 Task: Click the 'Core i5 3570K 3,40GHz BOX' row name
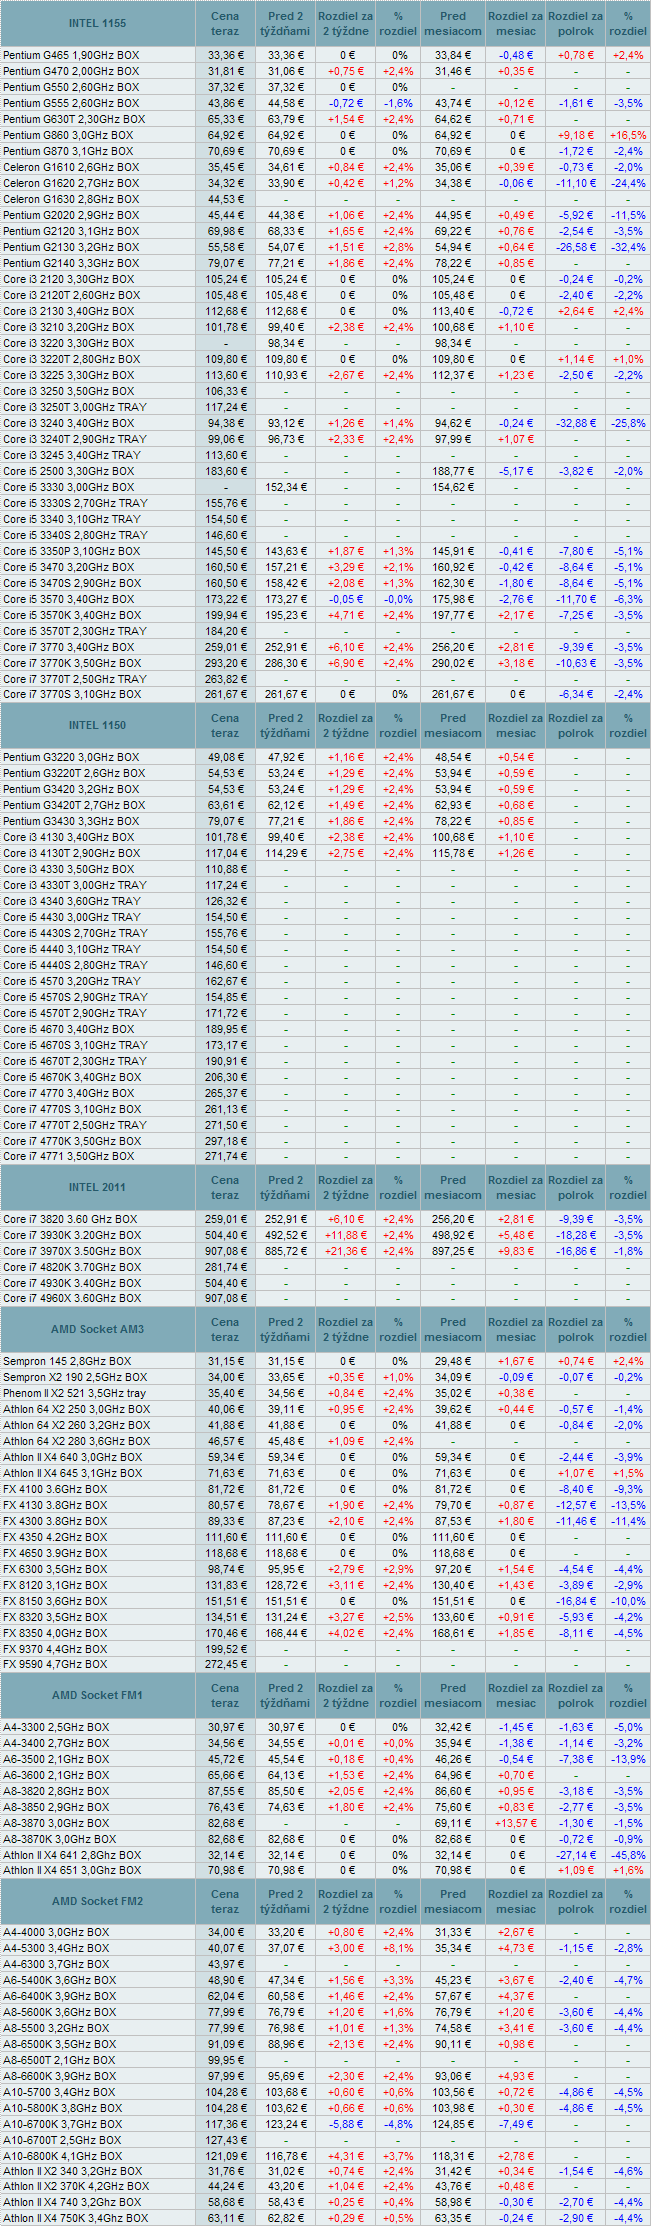72,615
